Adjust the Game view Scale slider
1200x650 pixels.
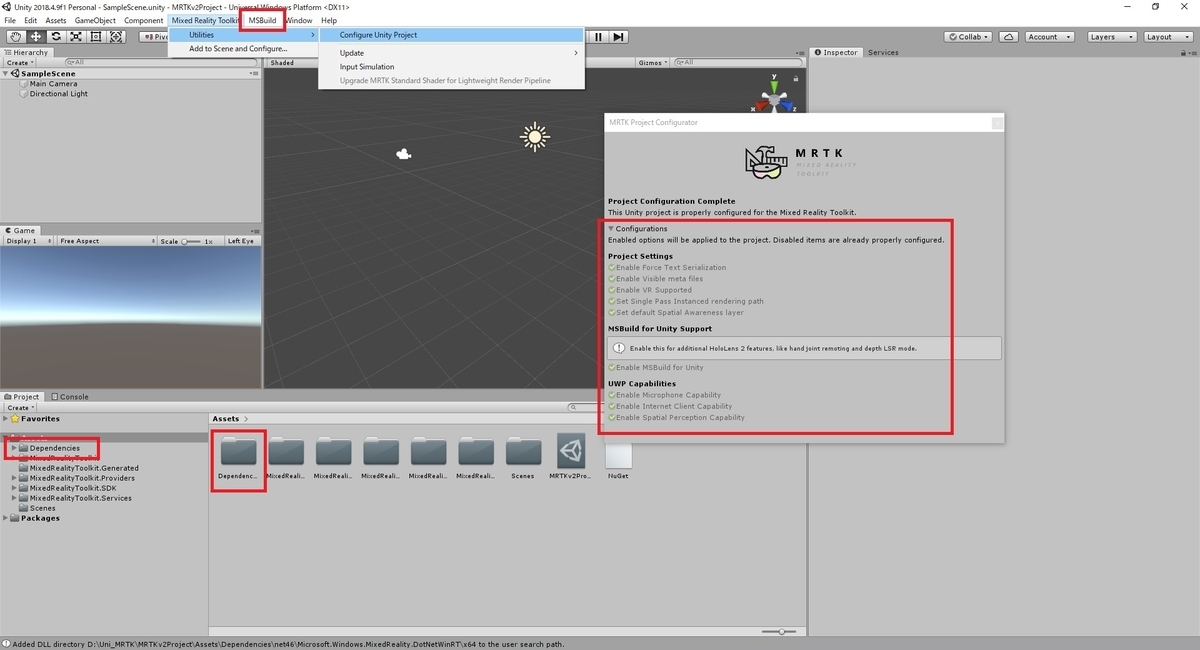[192, 241]
